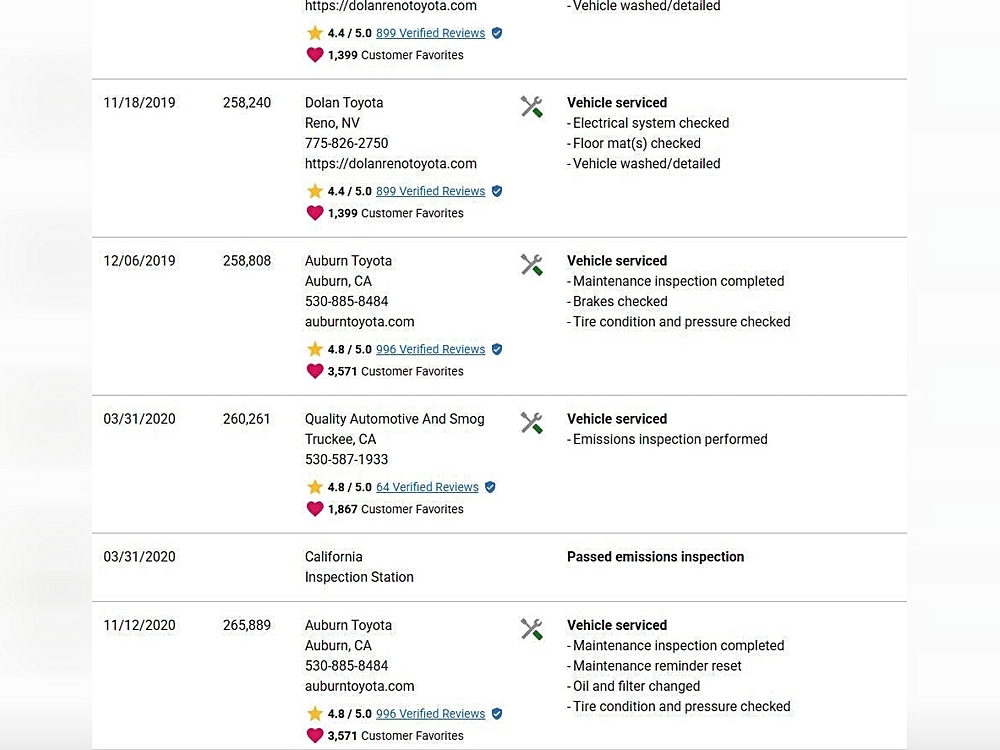Screen dimensions: 1000x750
Task: Click the wrench icon in the 12/06/2019 entry
Action: click(x=531, y=265)
